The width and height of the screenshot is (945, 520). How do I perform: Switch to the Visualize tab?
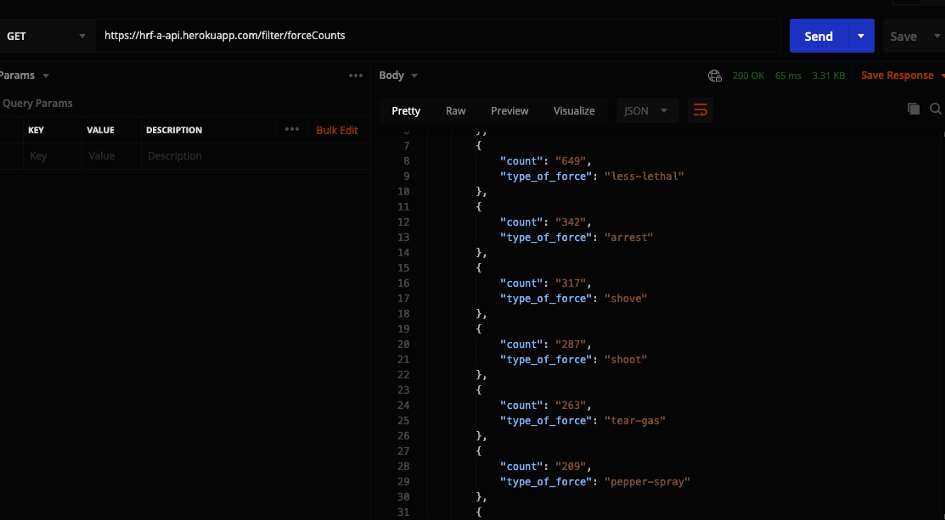(574, 111)
